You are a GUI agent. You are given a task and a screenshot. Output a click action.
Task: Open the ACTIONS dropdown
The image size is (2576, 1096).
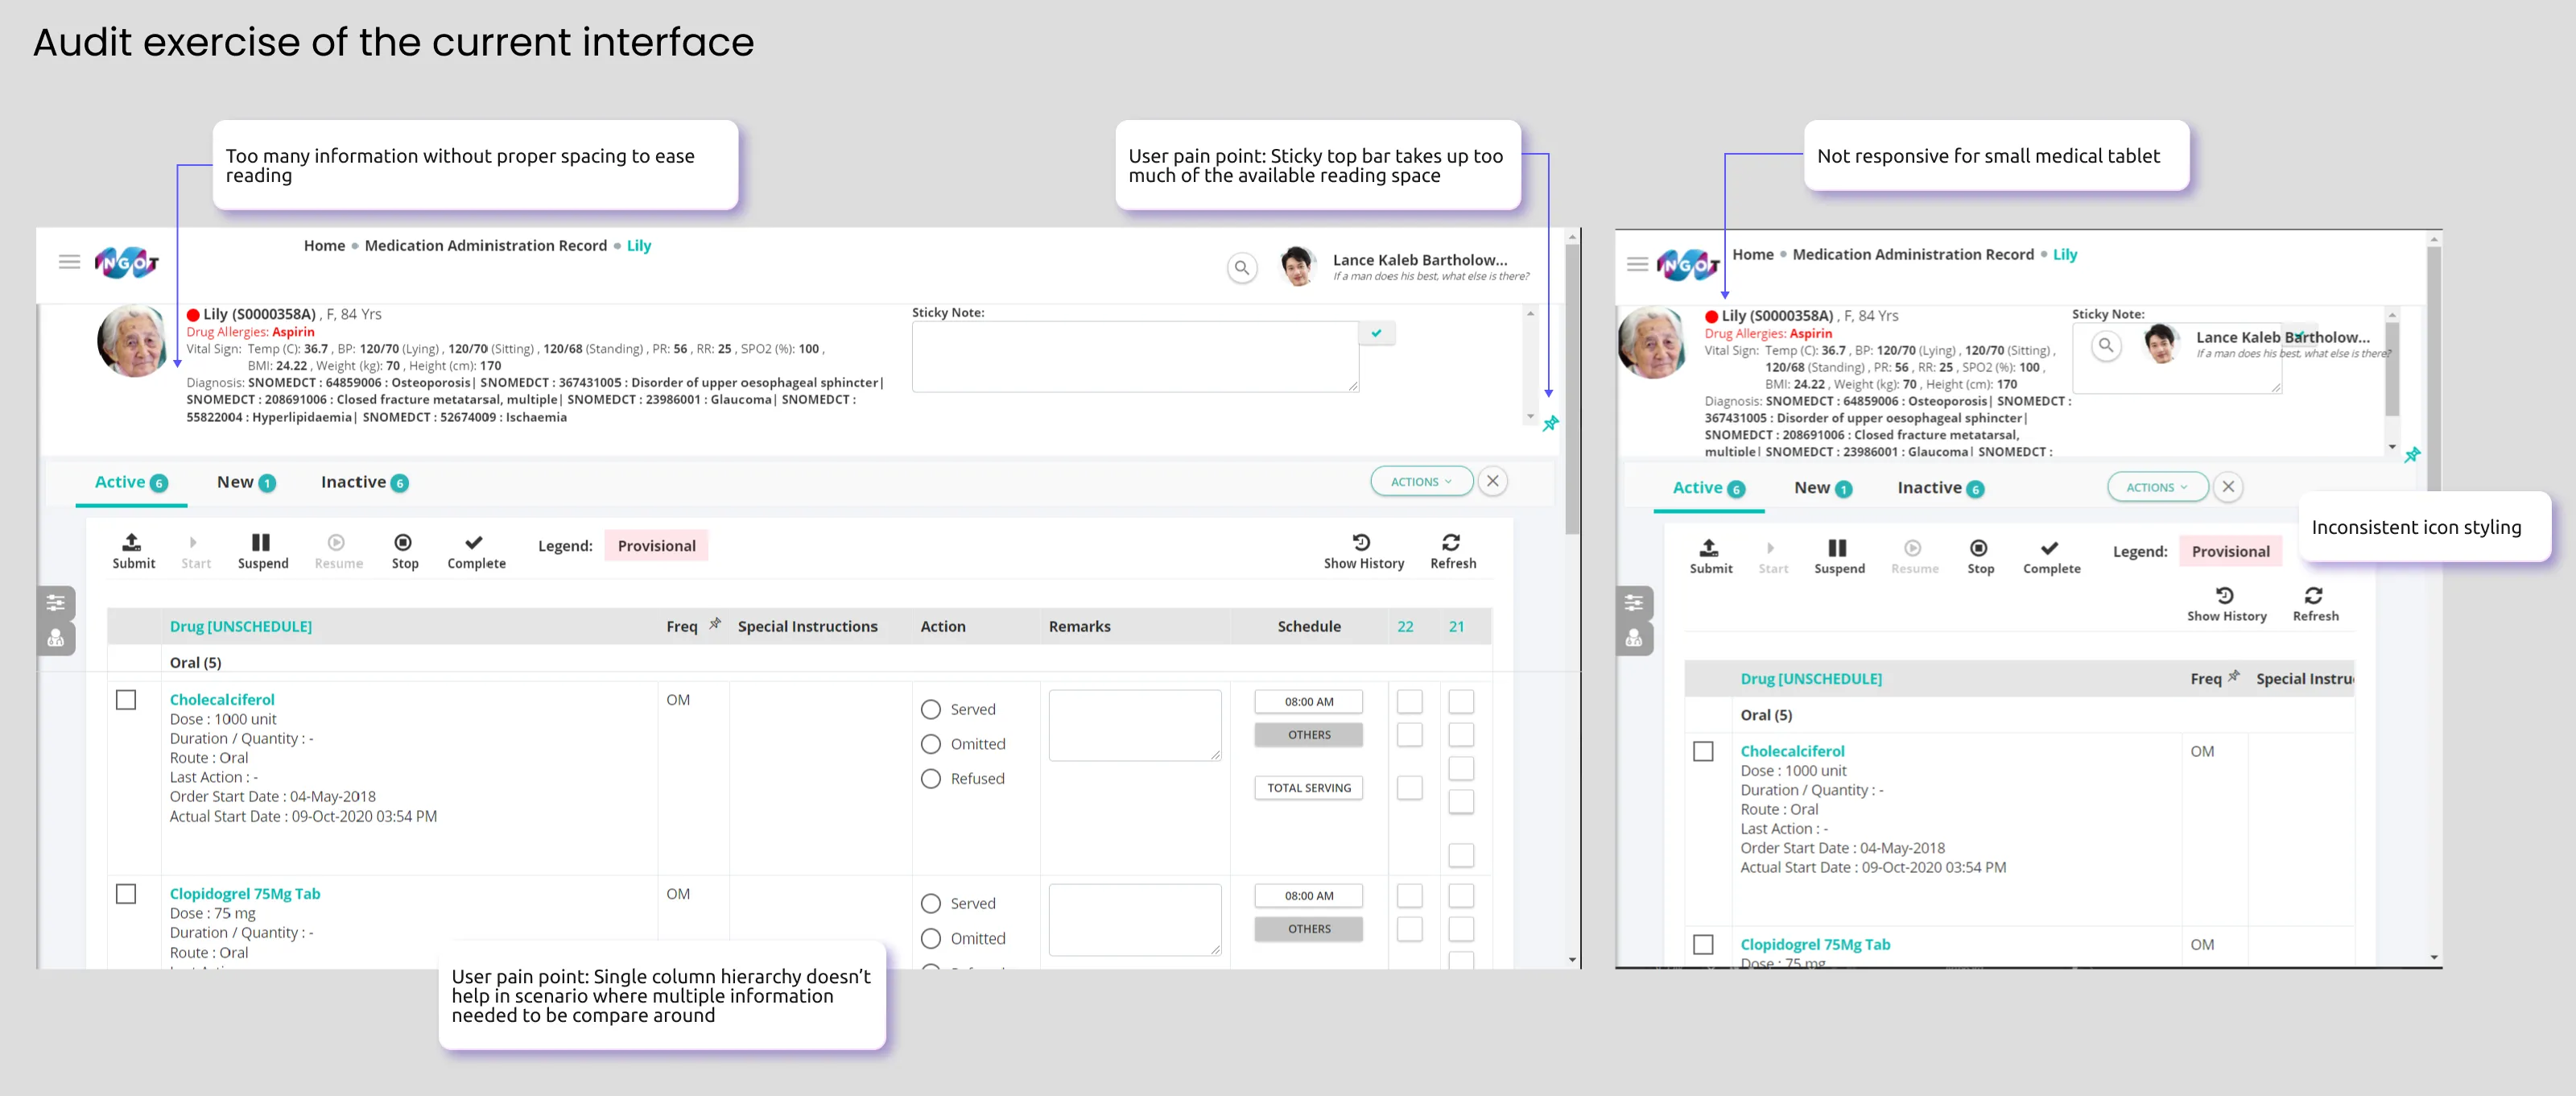tap(1421, 481)
